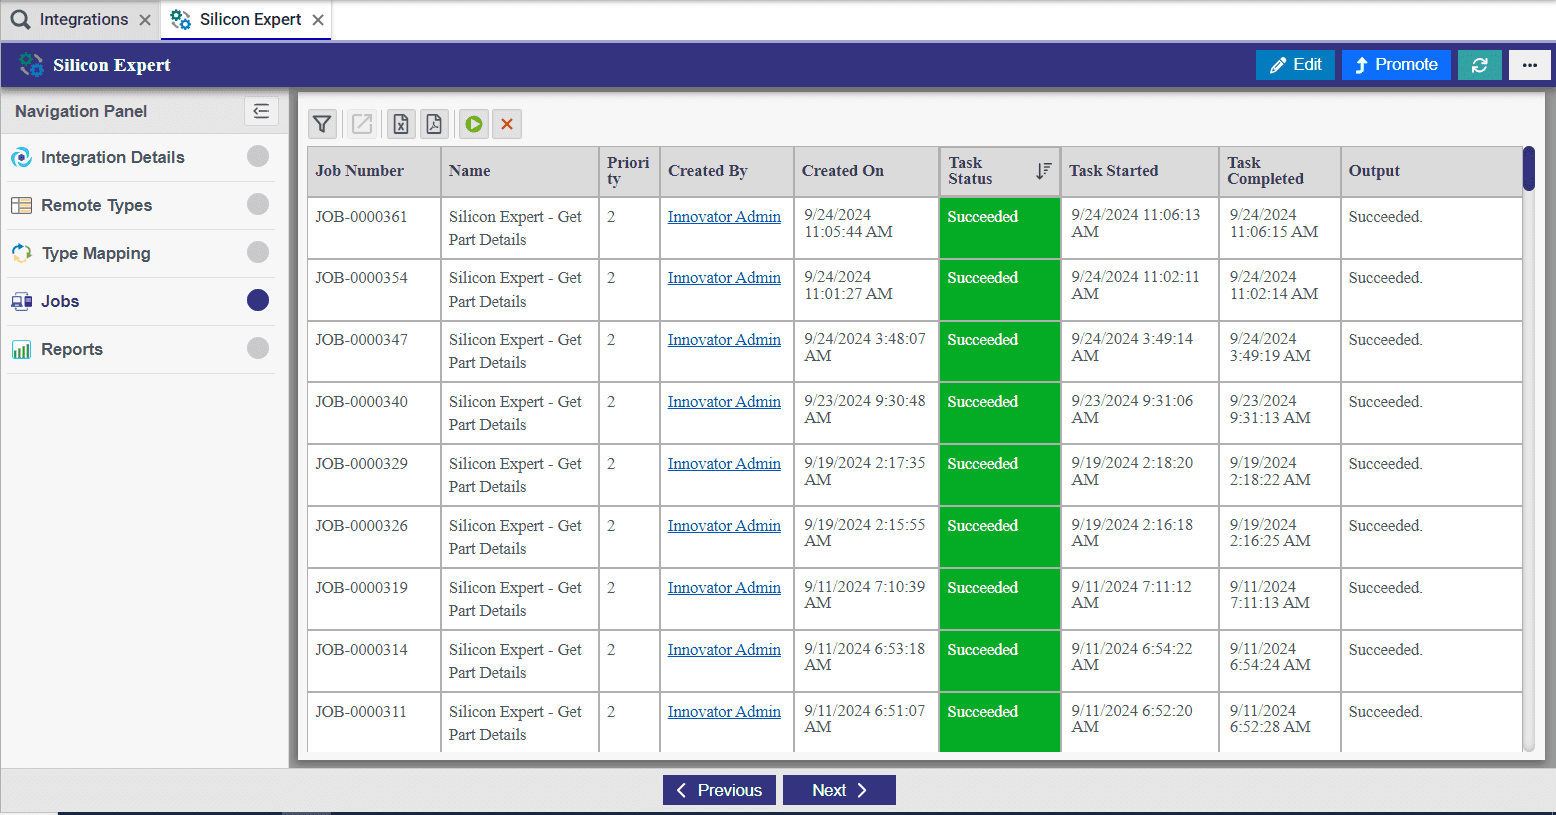The height and width of the screenshot is (815, 1556).
Task: Click the open-in-new-window toolbar icon
Action: (362, 124)
